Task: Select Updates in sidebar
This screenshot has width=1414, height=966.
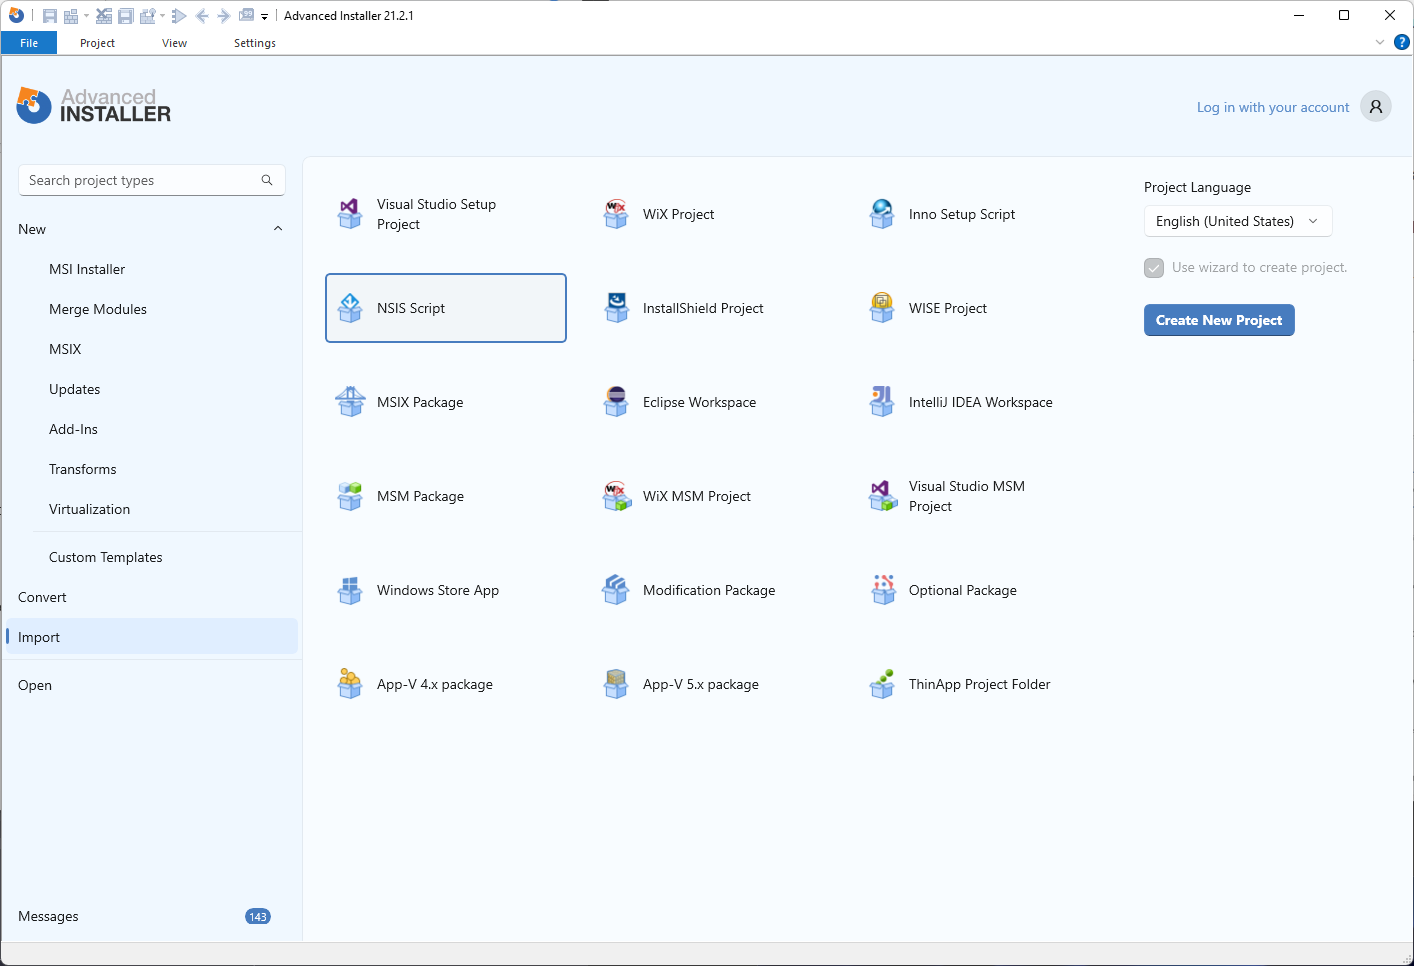Action: point(75,389)
